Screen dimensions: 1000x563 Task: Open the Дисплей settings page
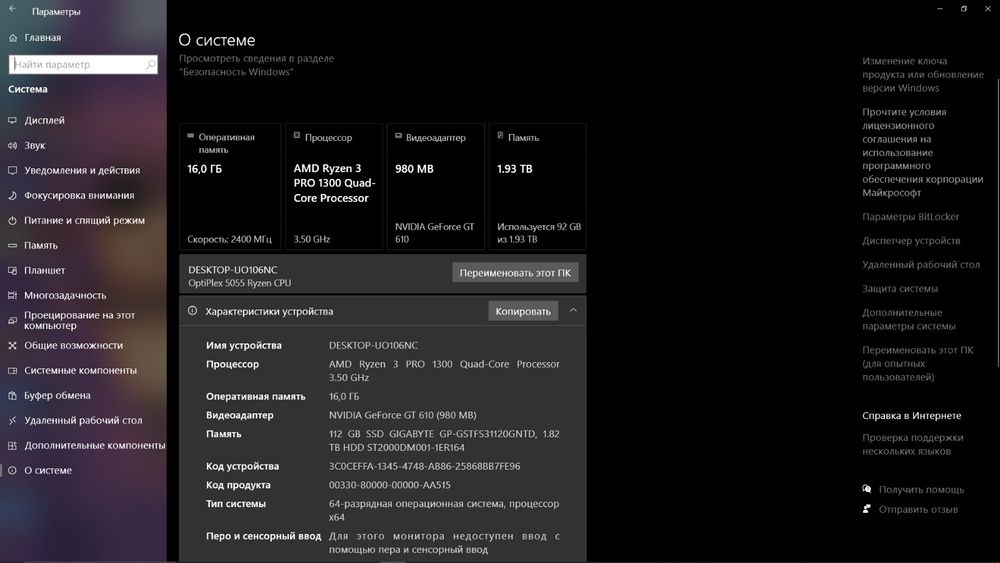[45, 120]
